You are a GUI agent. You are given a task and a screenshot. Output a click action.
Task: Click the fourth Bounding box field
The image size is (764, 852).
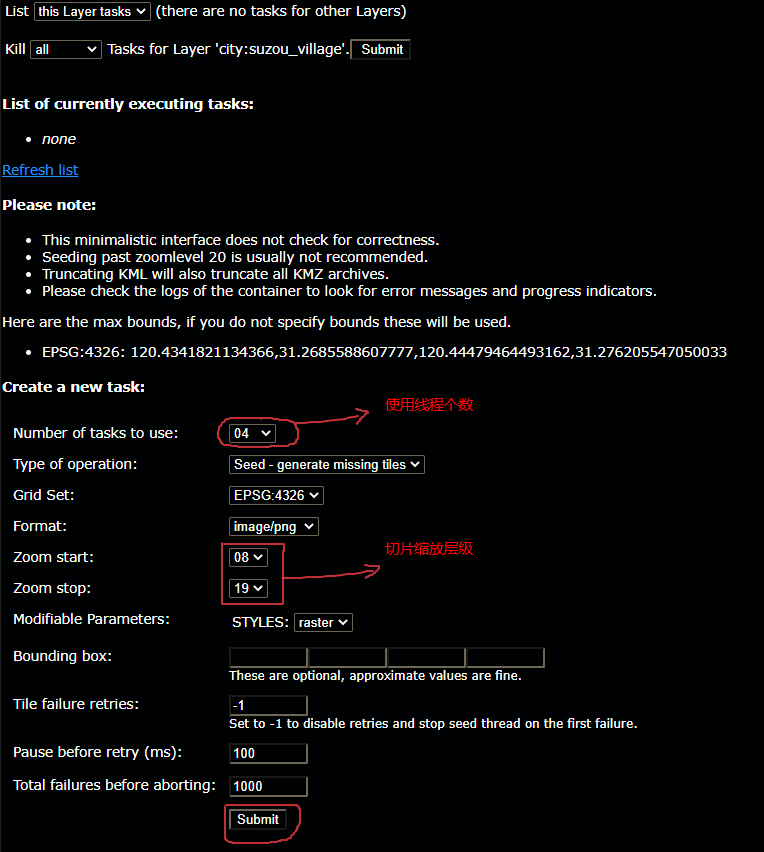[505, 657]
